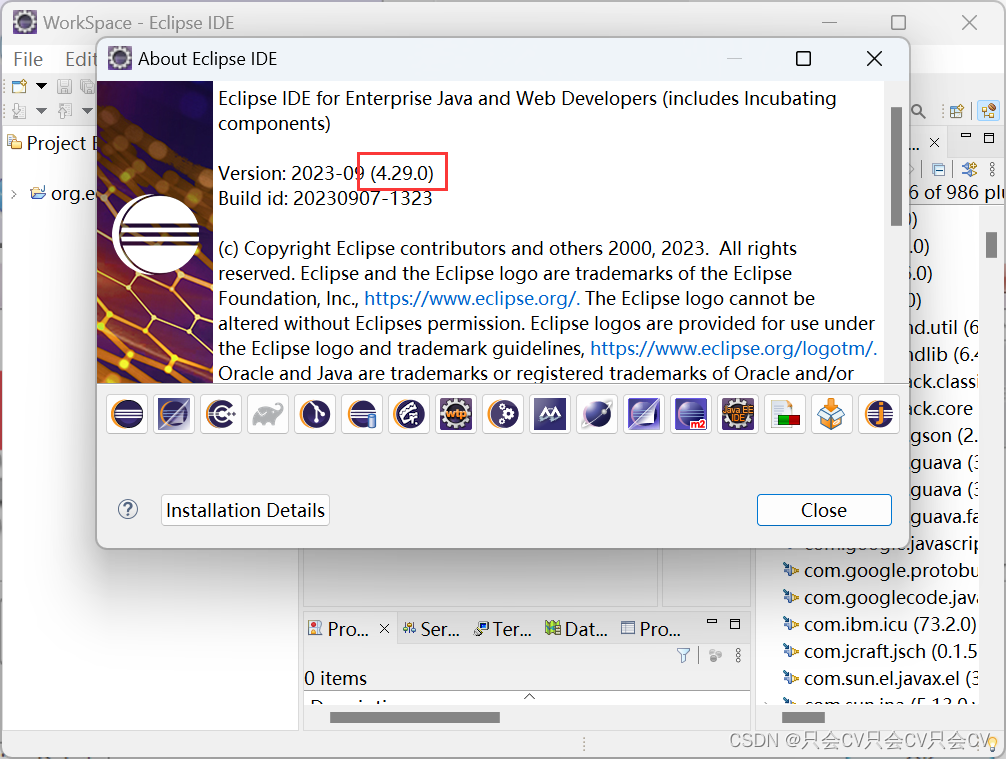This screenshot has height=759, width=1006.
Task: Click the 0 items label in Problems view
Action: tap(336, 678)
